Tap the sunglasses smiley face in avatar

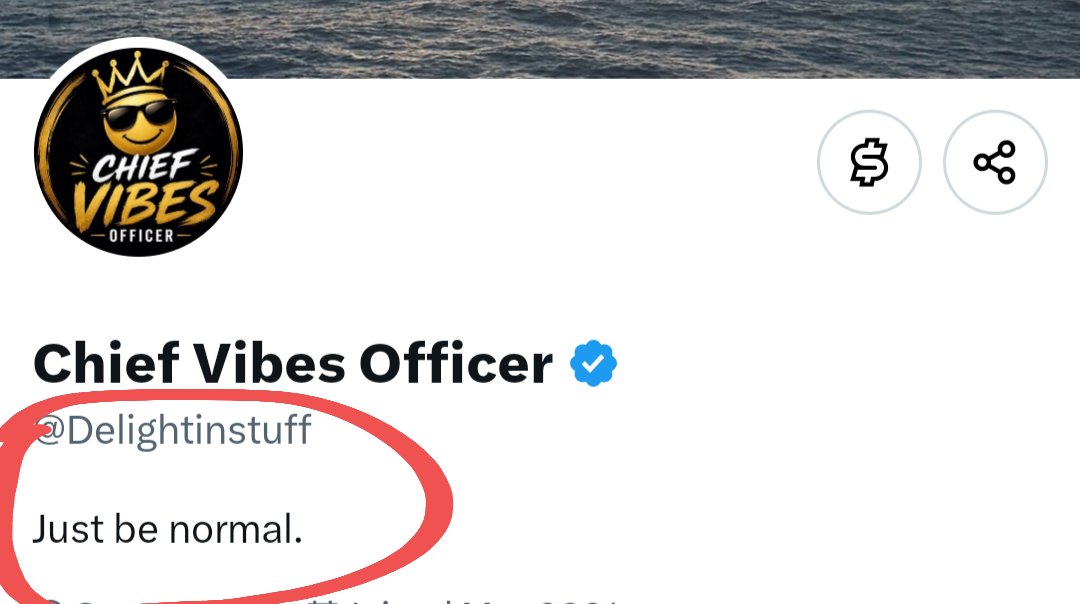click(140, 125)
